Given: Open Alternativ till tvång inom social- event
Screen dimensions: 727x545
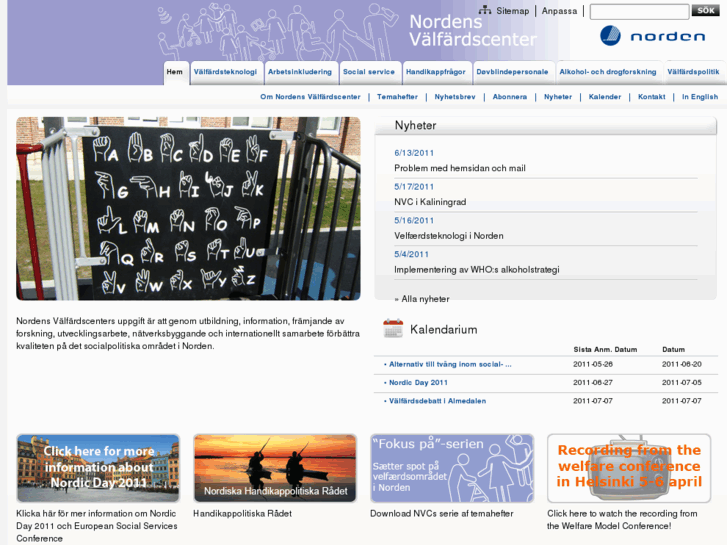Looking at the screenshot, I should pyautogui.click(x=450, y=365).
